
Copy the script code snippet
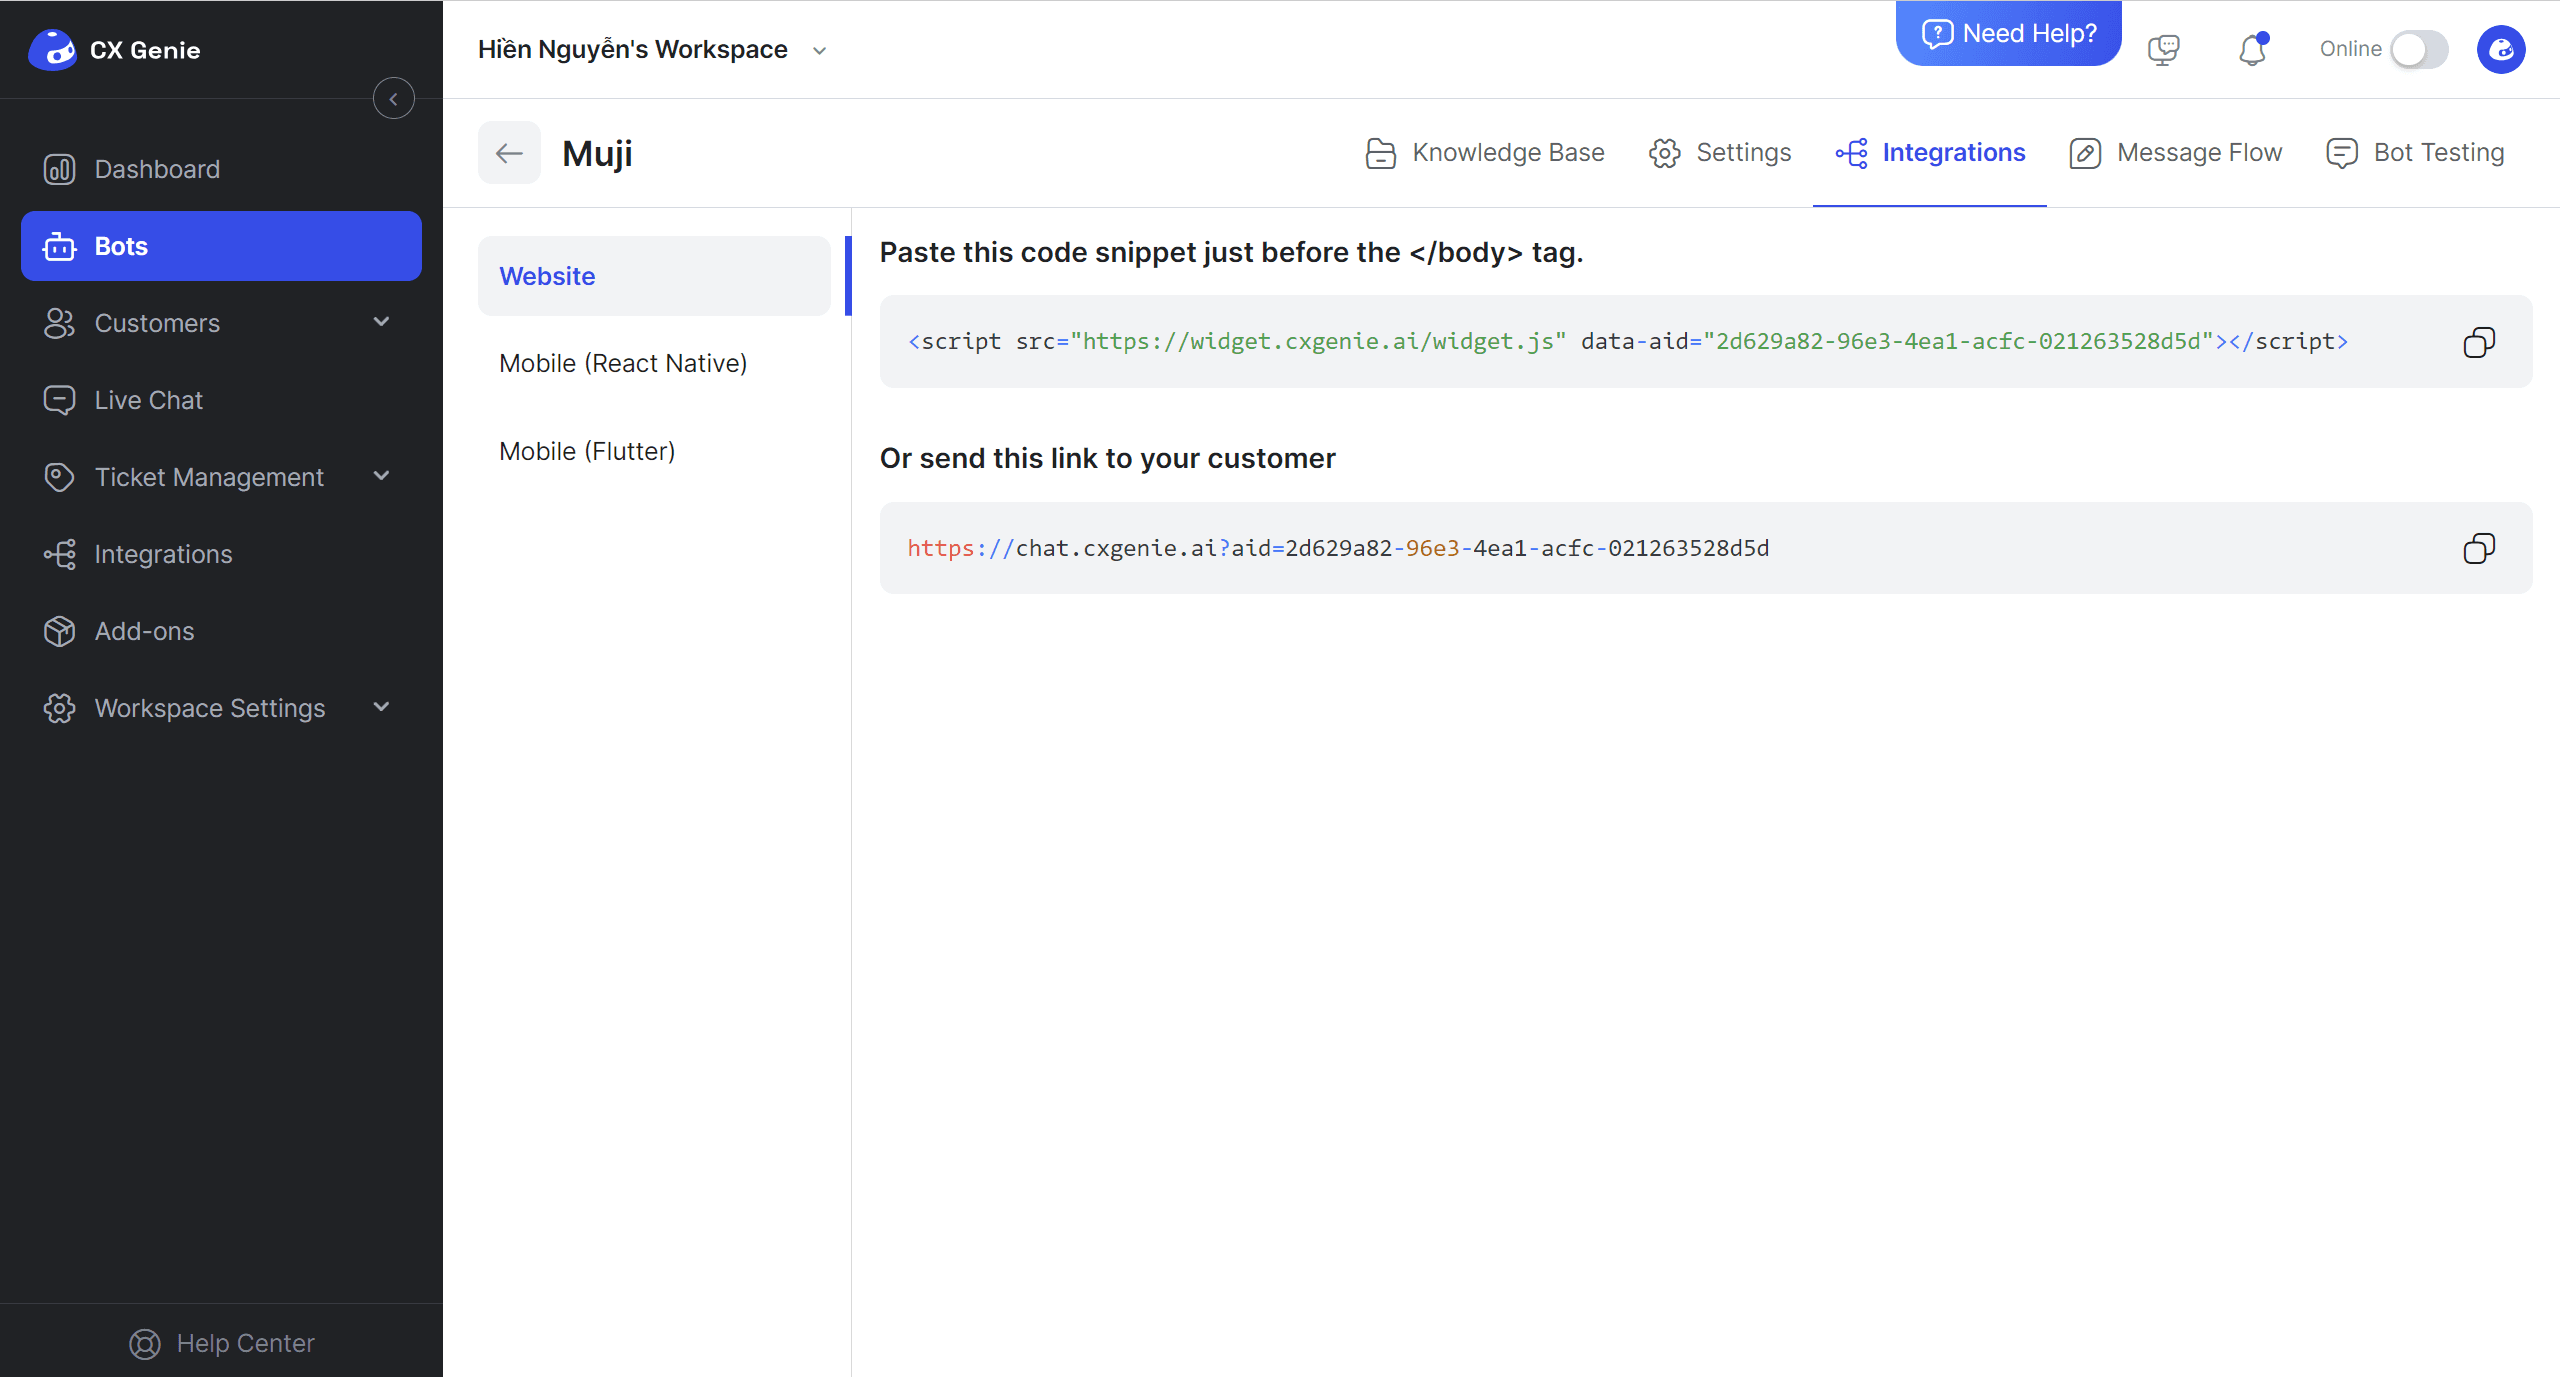pos(2479,342)
